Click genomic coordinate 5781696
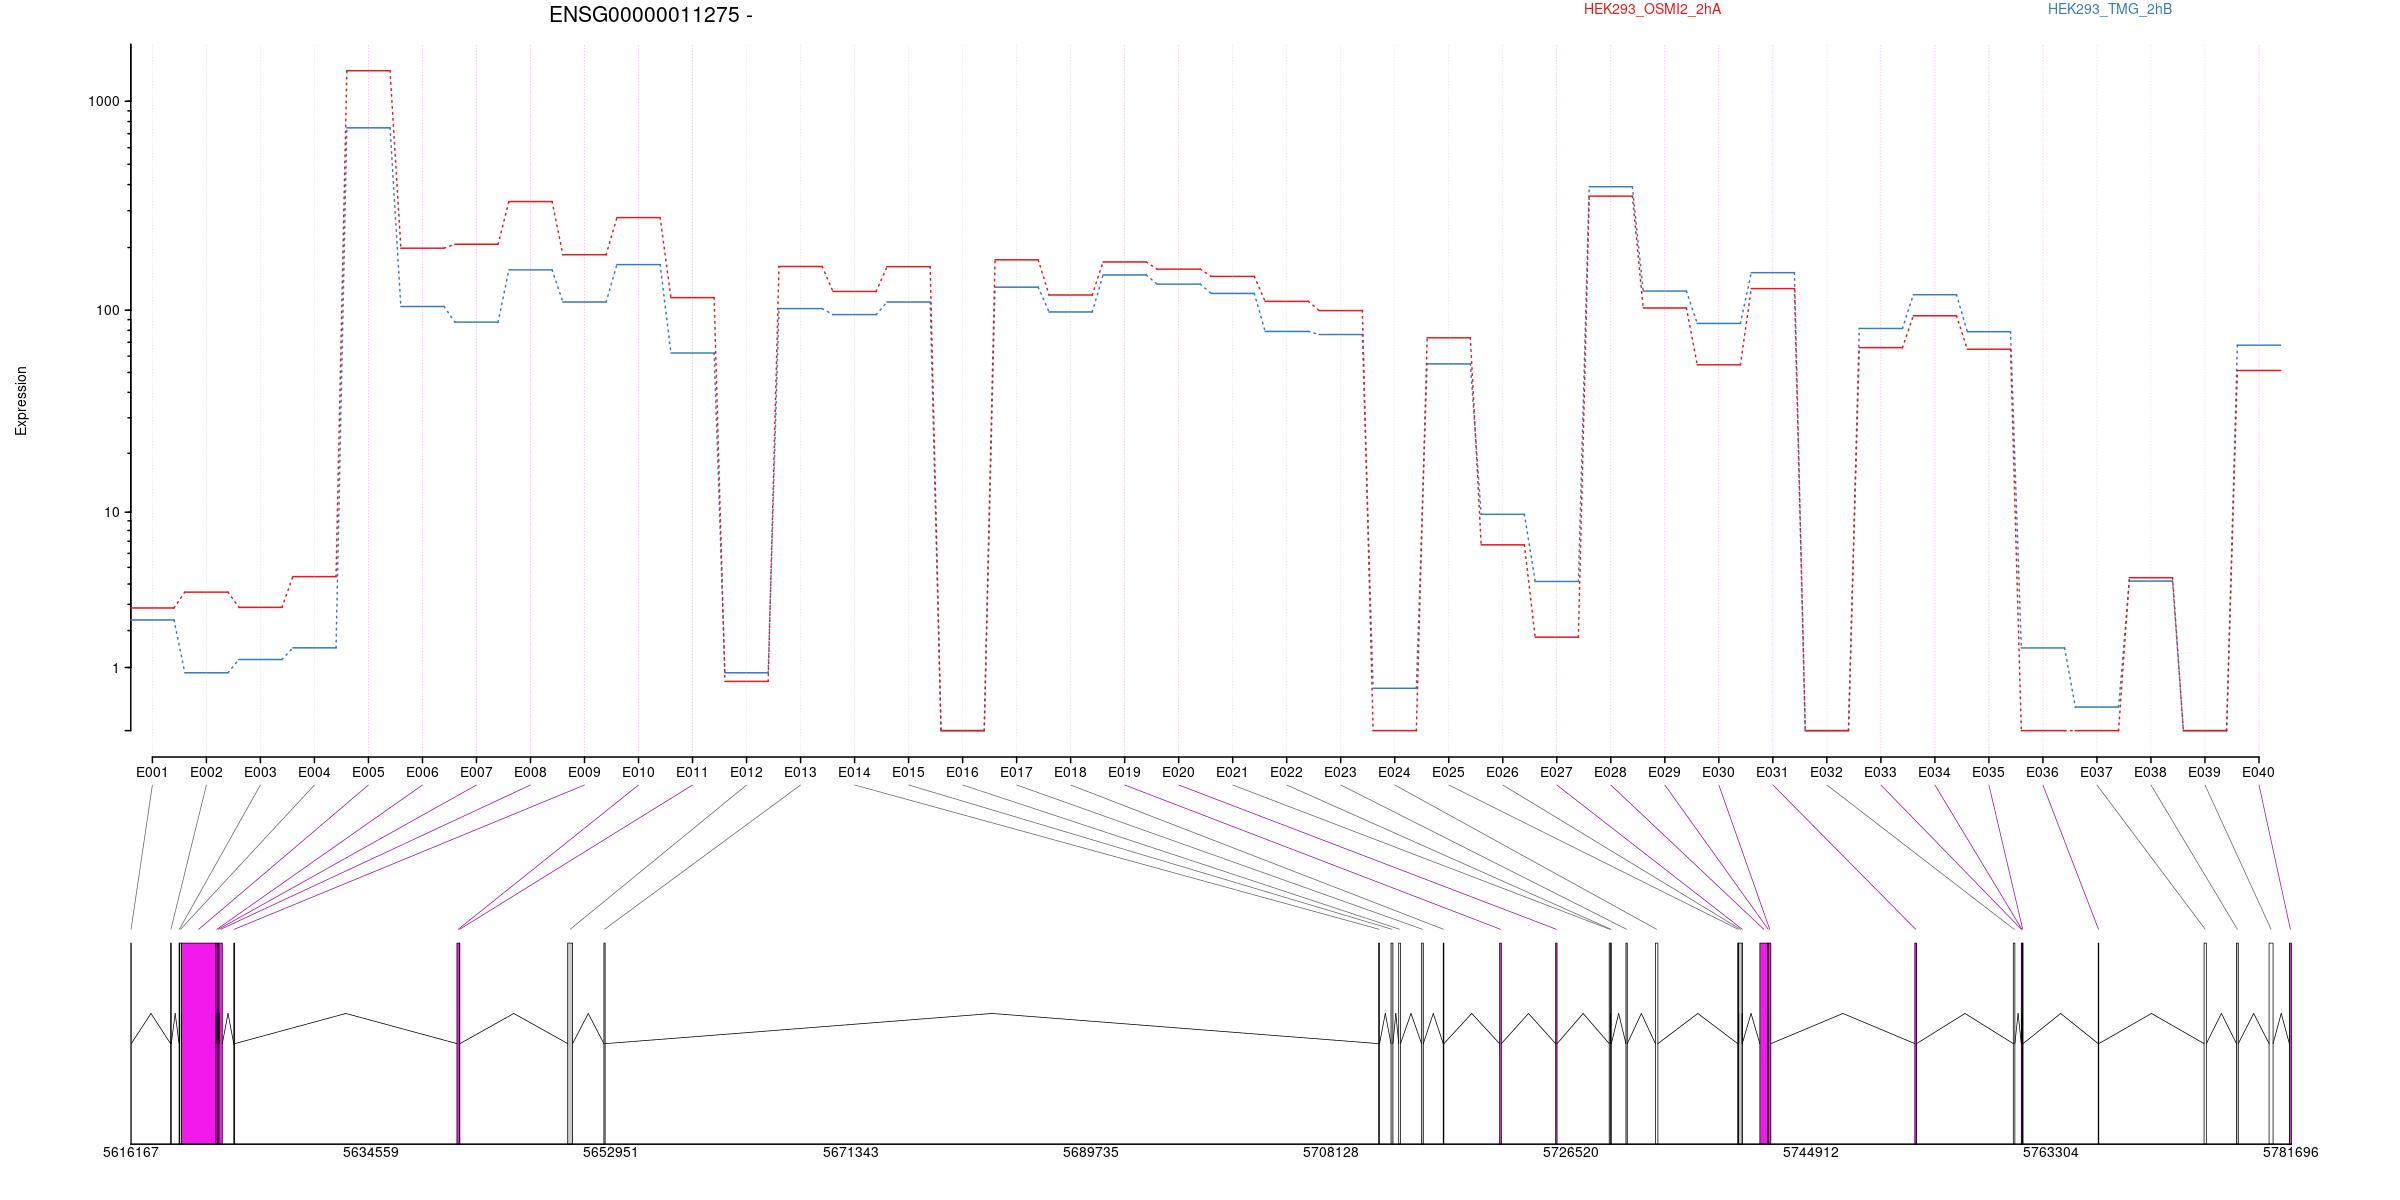The width and height of the screenshot is (2400, 1200). coord(2291,1152)
